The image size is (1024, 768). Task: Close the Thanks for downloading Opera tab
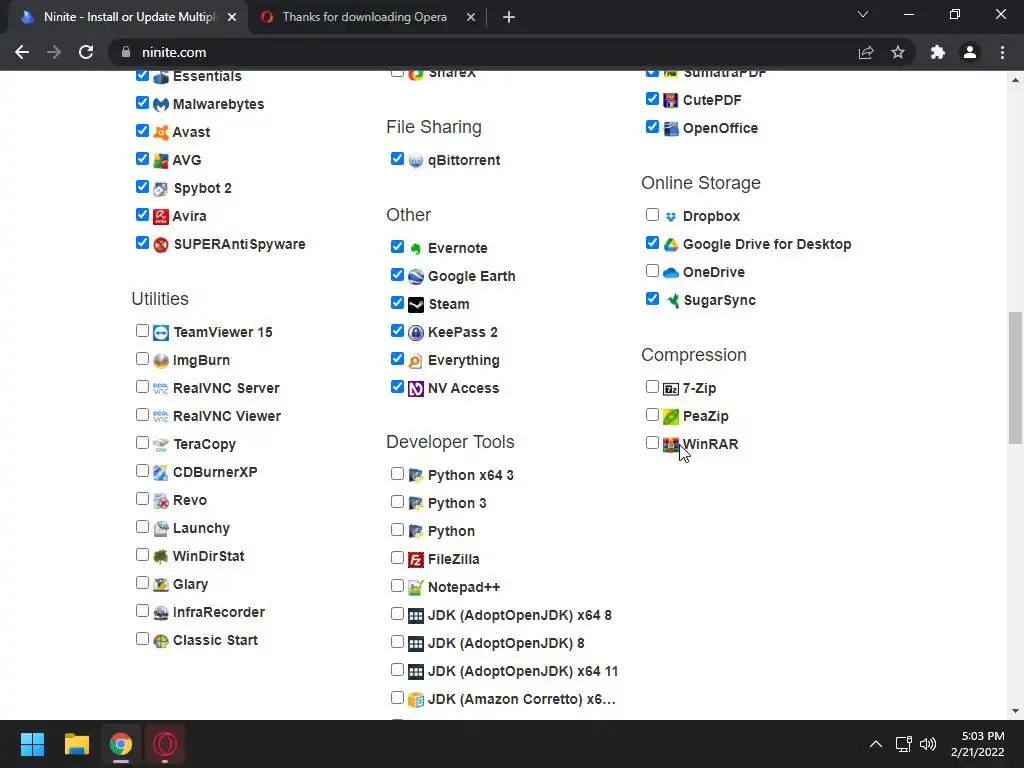point(471,17)
